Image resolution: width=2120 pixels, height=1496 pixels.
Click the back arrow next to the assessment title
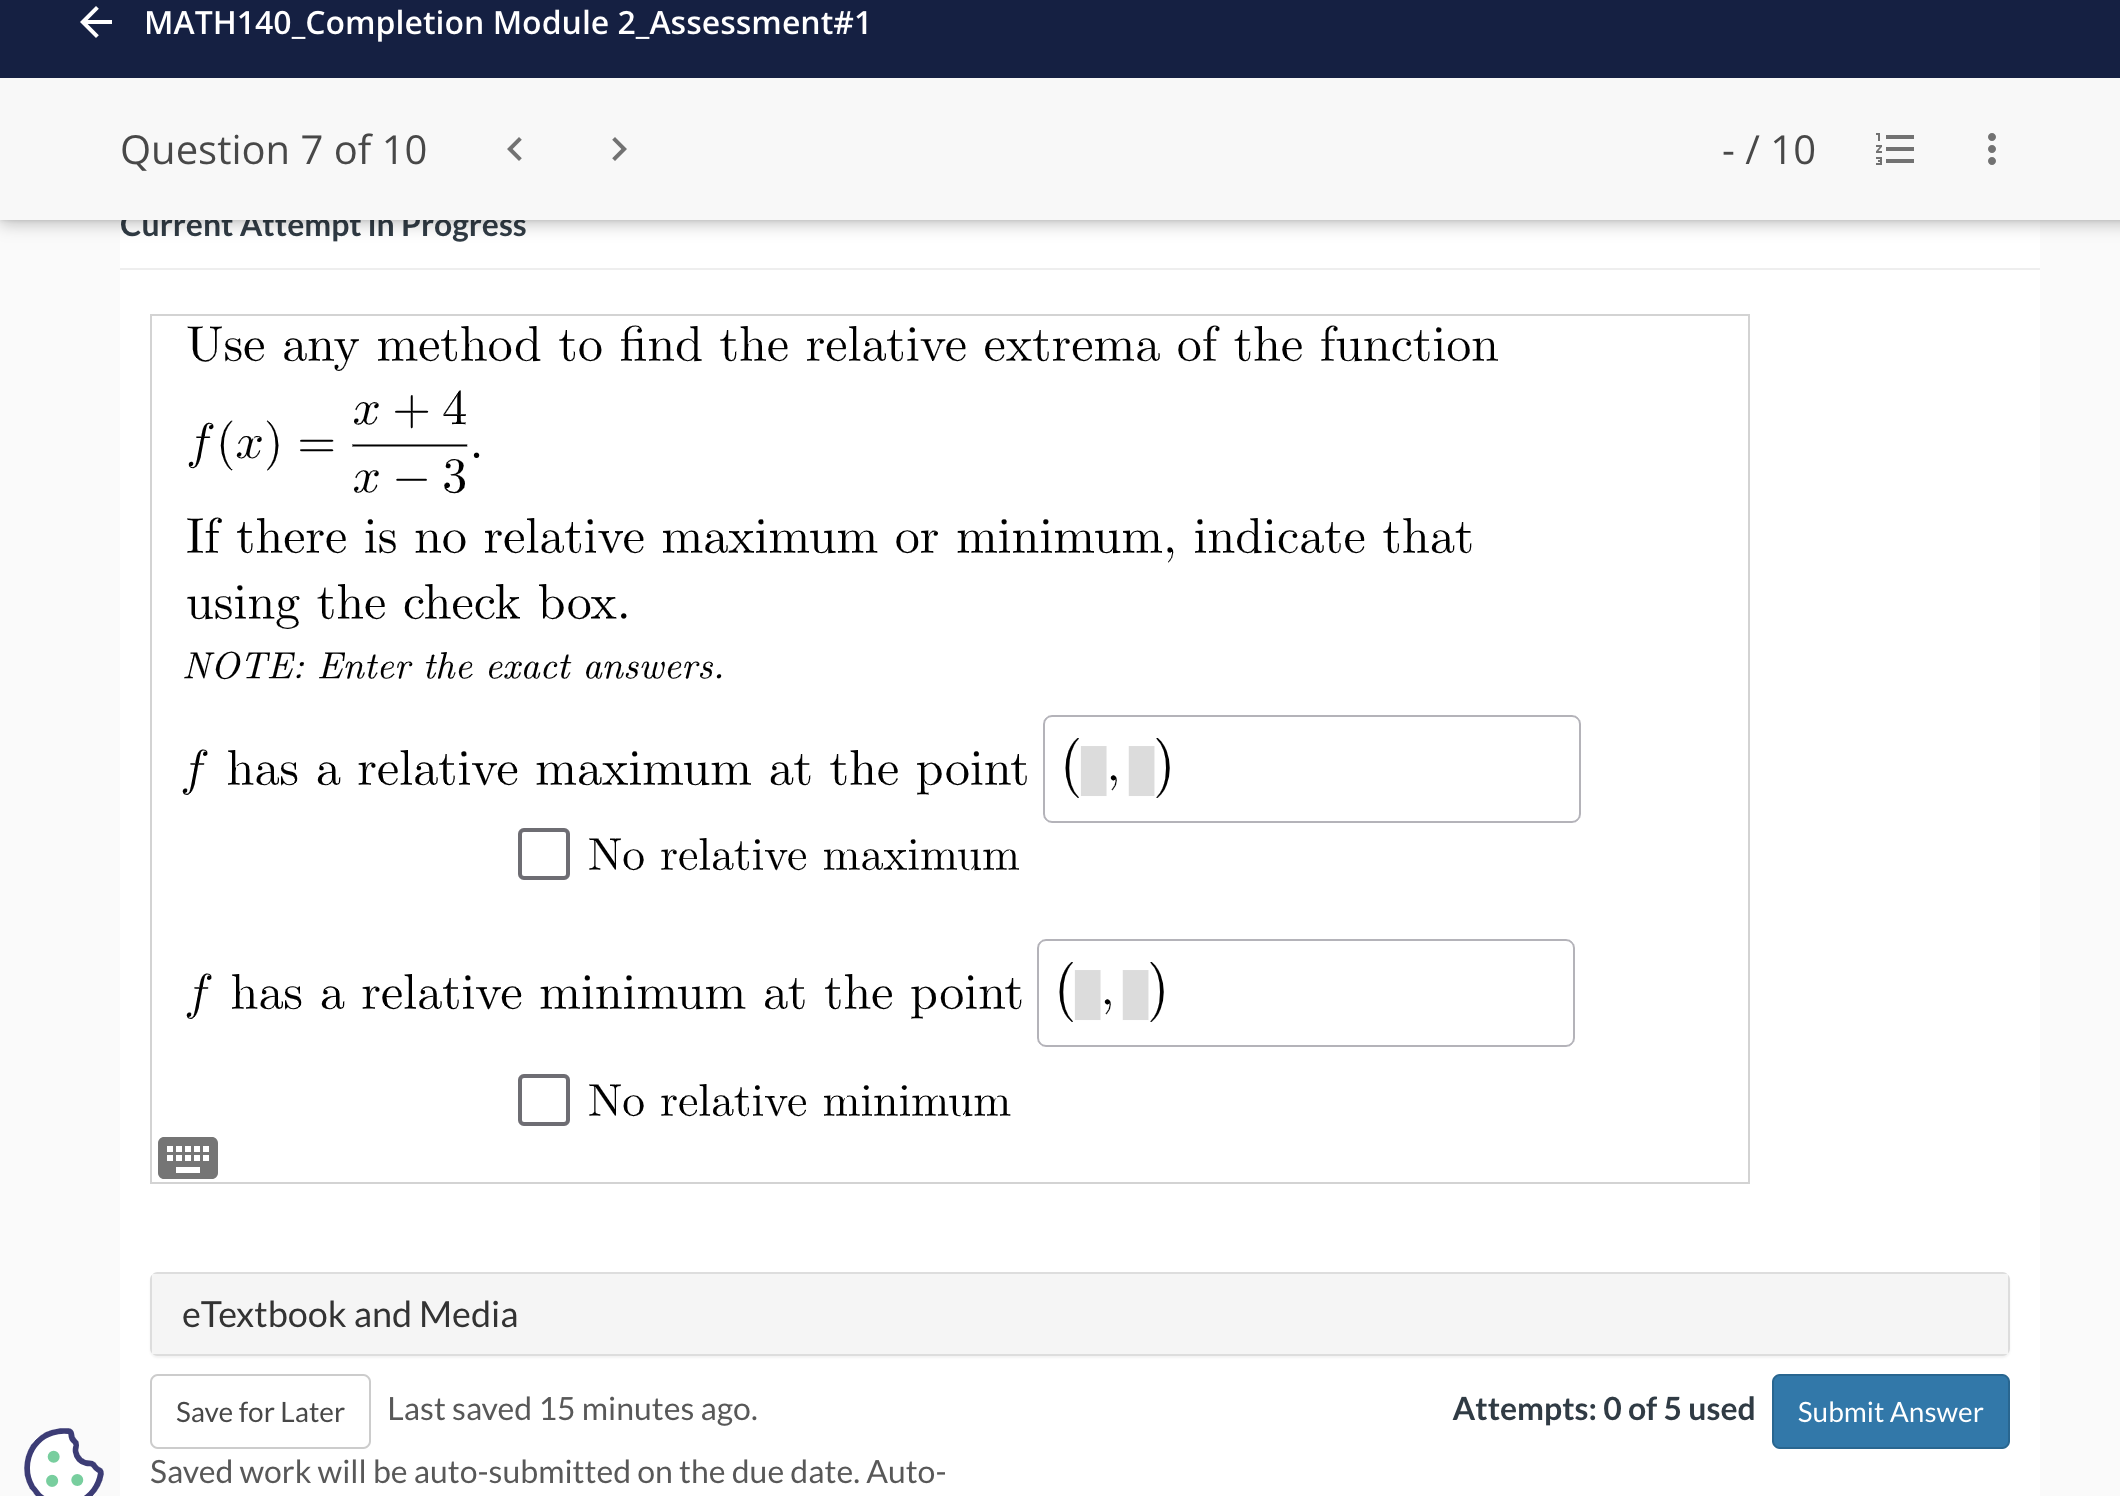click(96, 22)
